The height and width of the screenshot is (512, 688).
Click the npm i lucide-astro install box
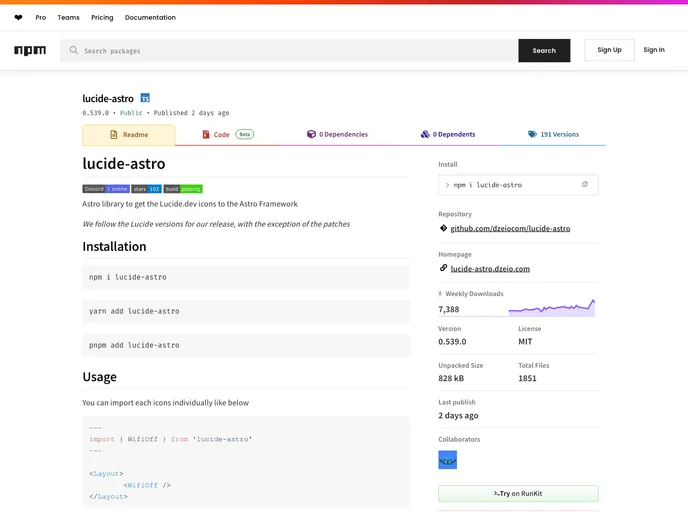518,185
